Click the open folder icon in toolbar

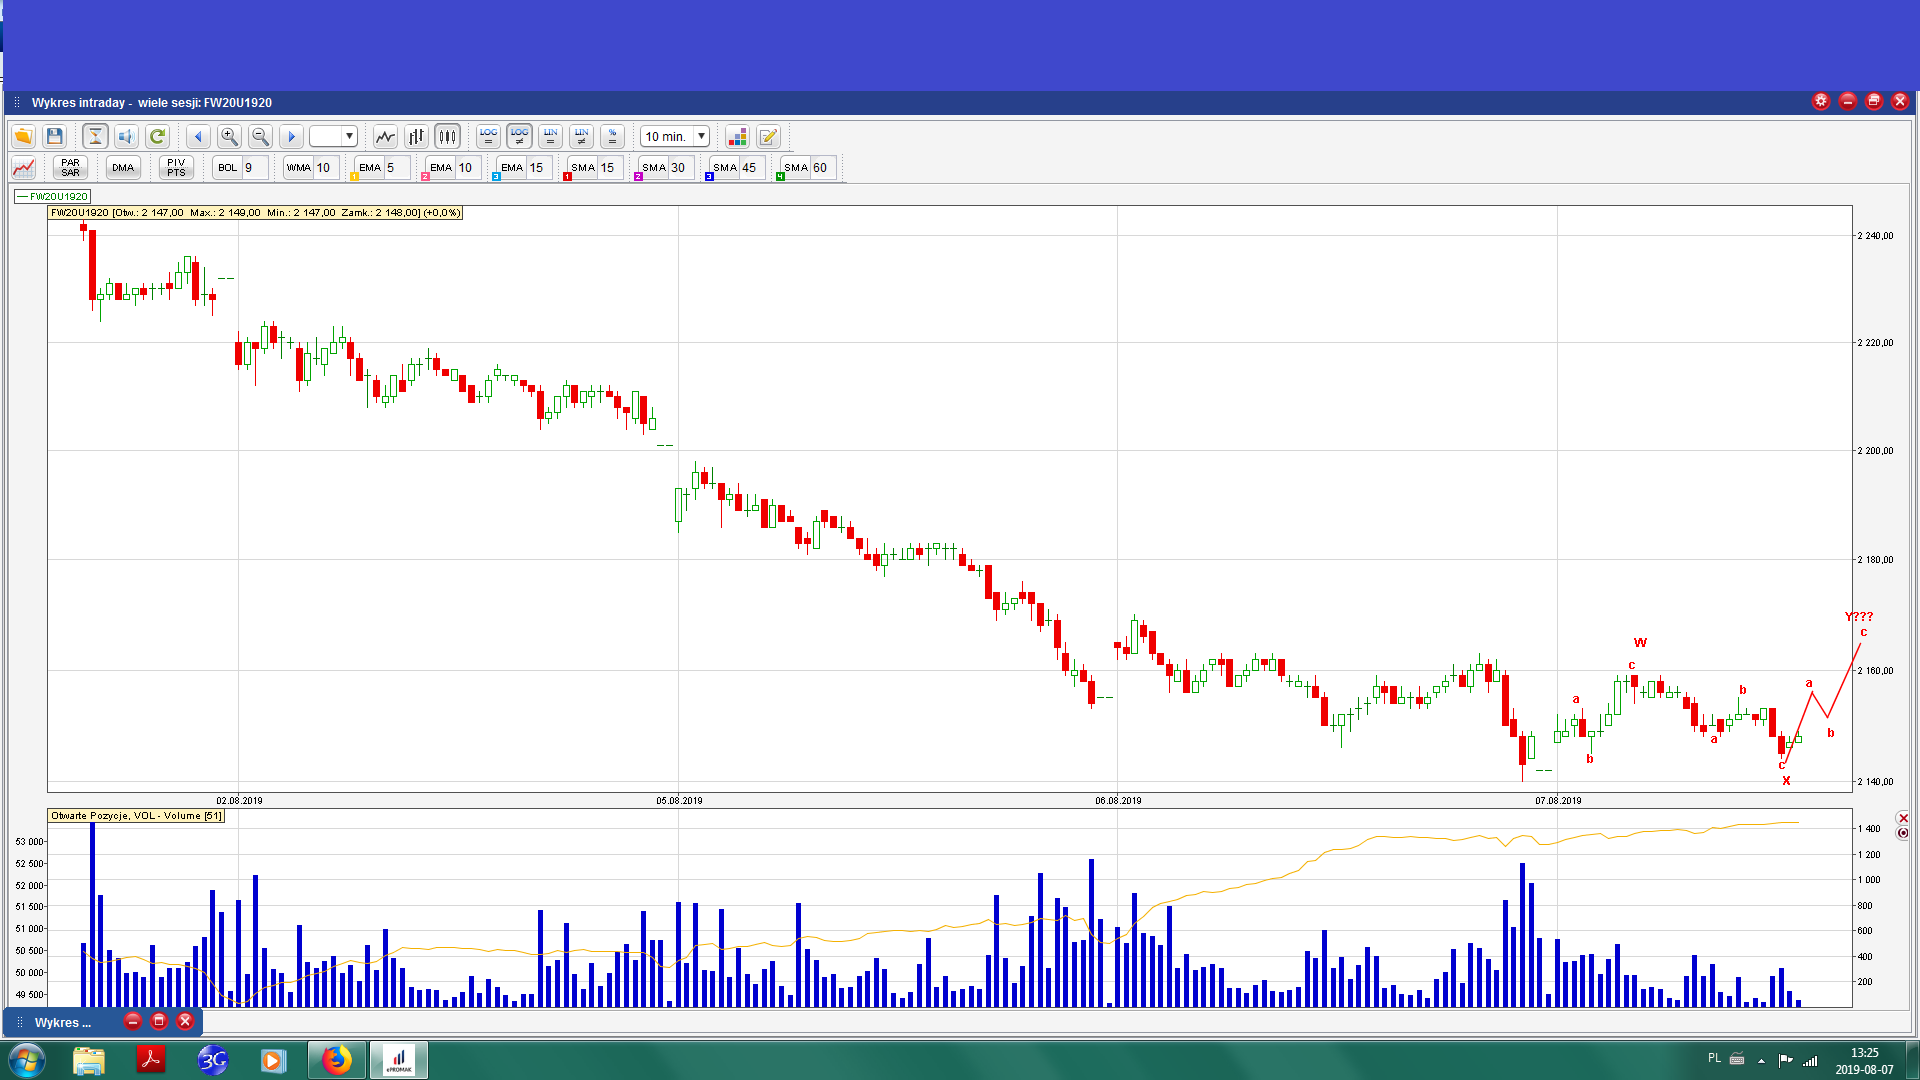(23, 136)
